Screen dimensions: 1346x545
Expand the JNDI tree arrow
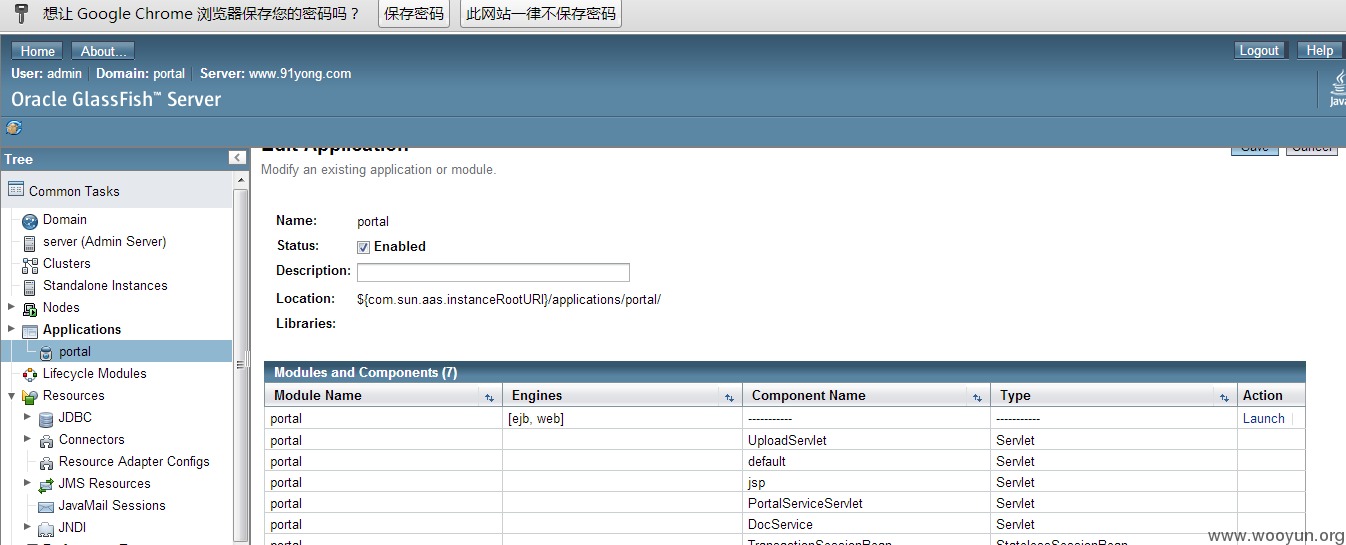coord(27,527)
